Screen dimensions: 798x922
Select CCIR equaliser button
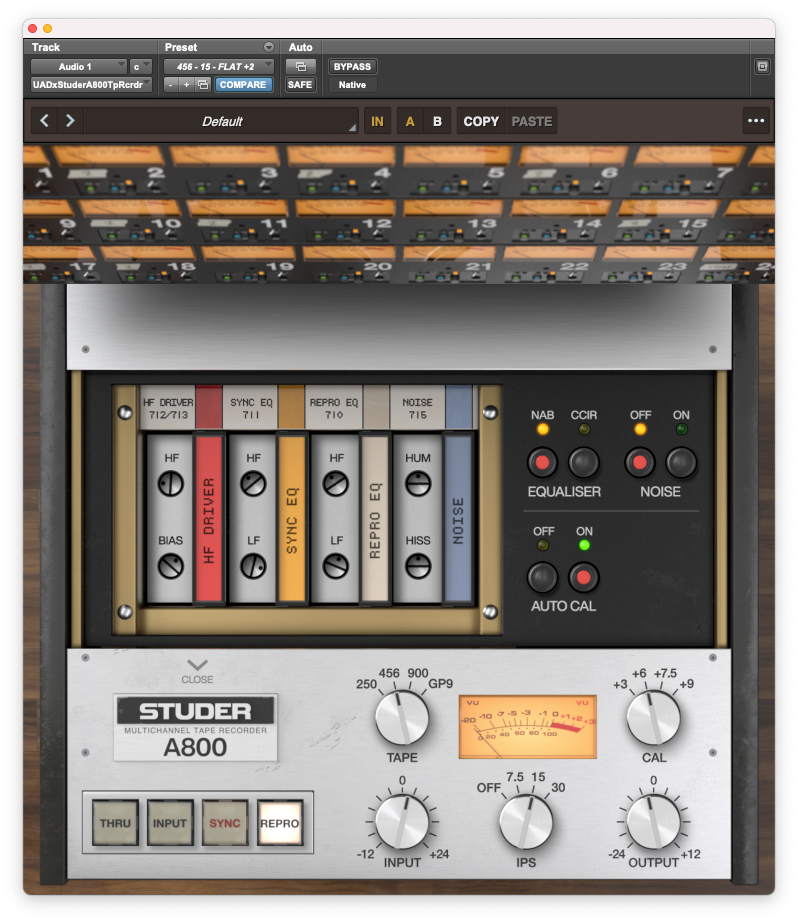[583, 463]
